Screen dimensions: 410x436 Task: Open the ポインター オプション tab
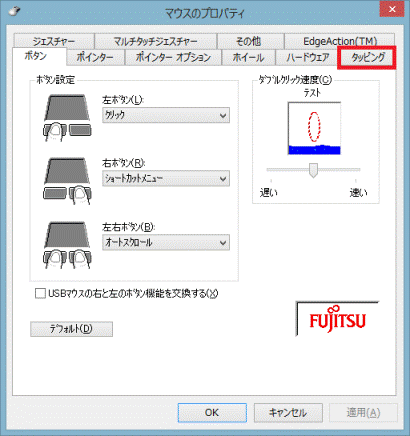click(173, 57)
